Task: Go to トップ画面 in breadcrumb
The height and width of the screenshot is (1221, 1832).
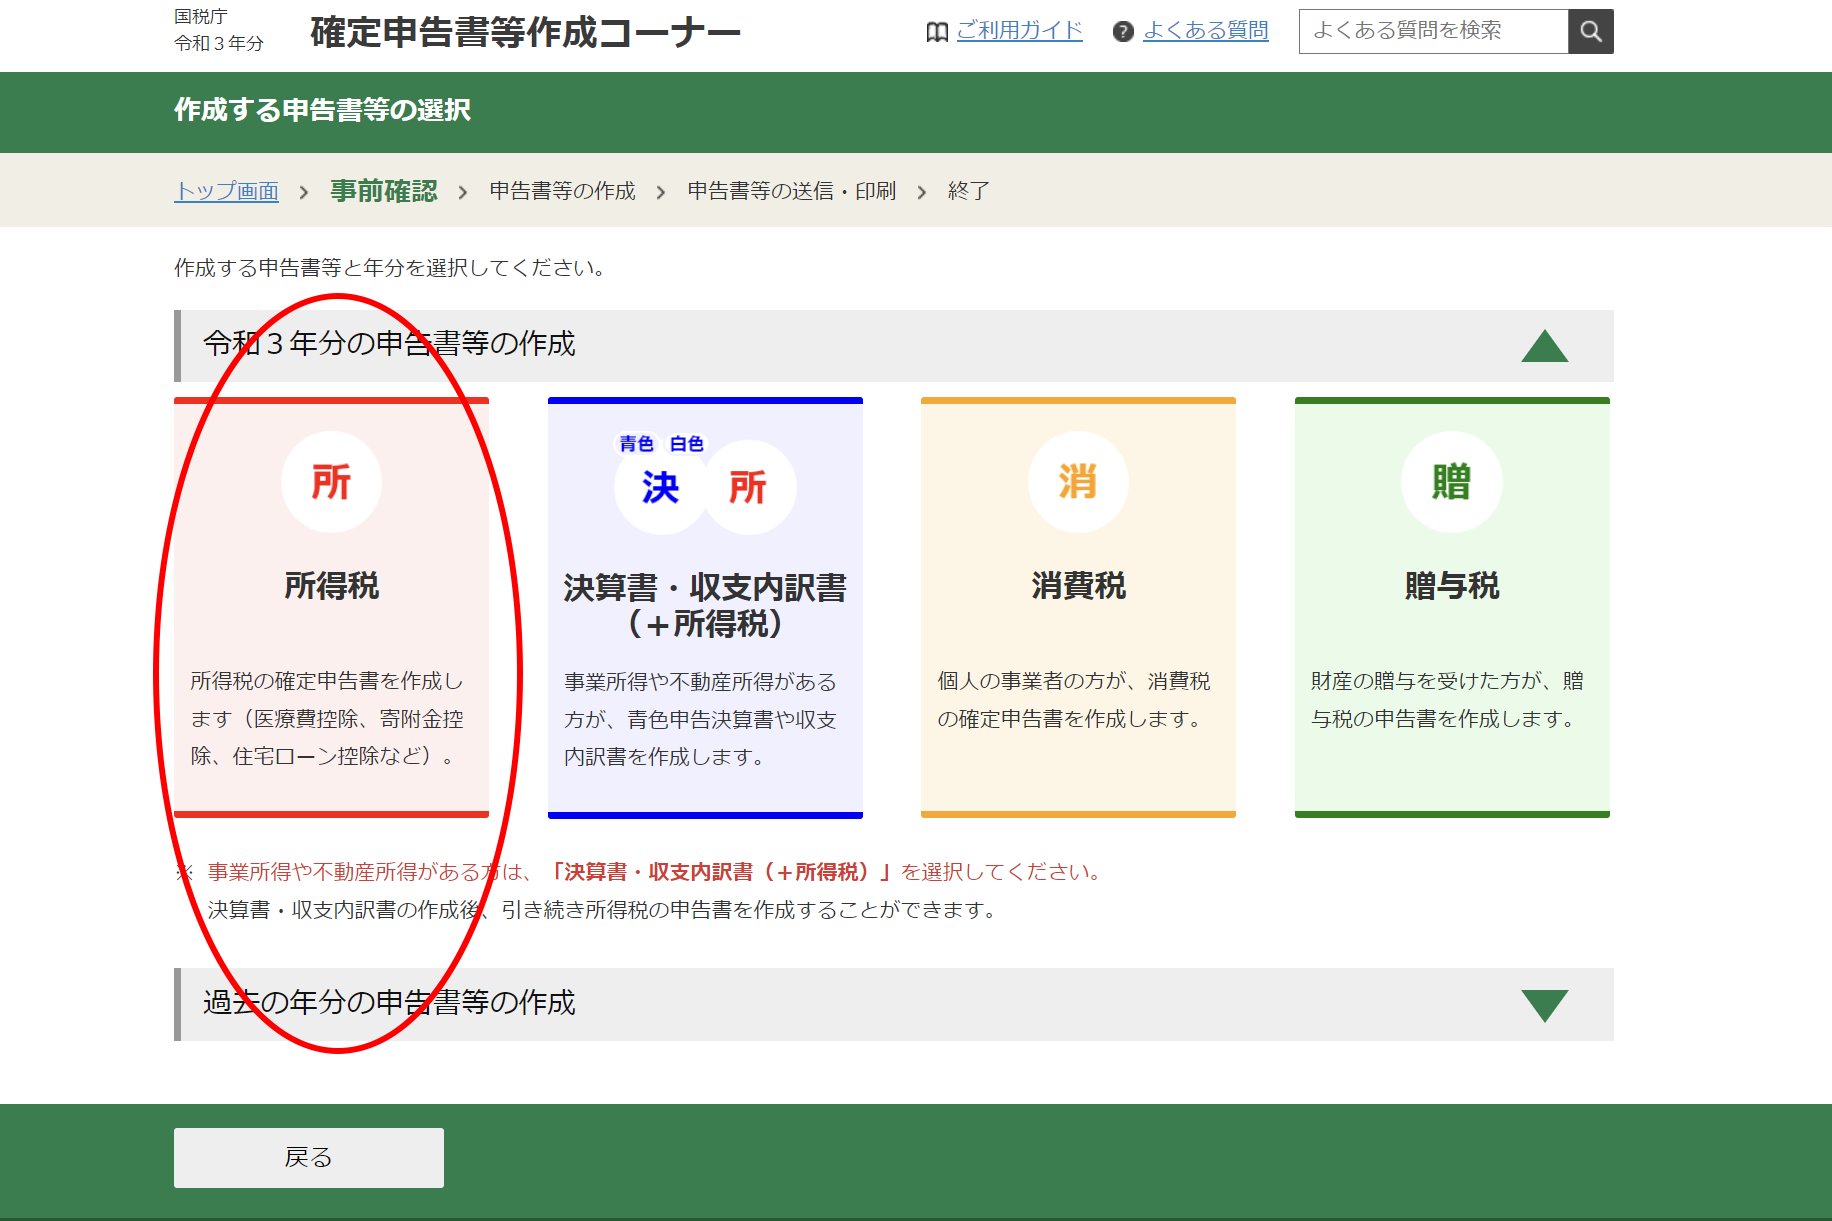Action: [x=226, y=191]
